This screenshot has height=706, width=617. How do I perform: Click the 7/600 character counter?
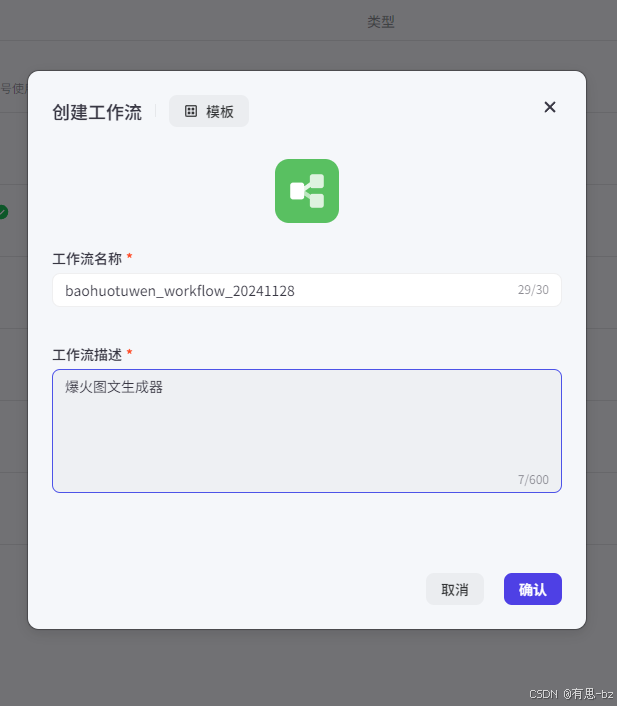(533, 480)
